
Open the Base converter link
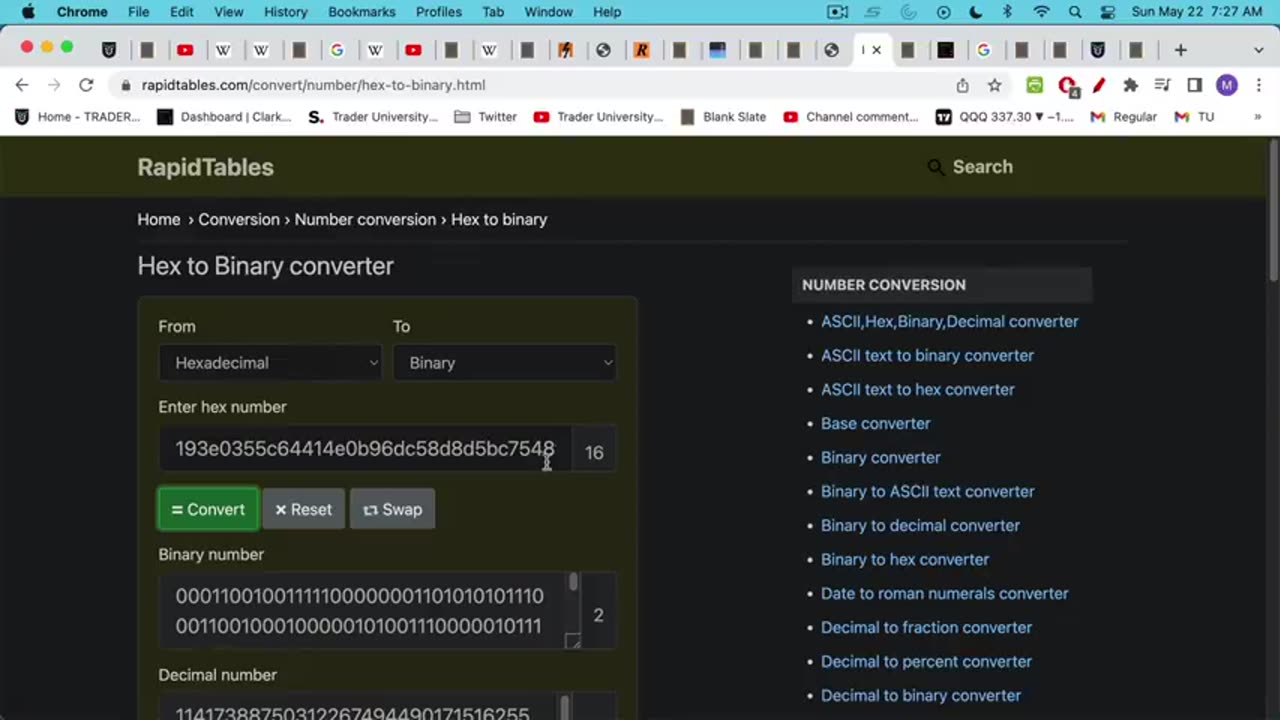pos(876,423)
